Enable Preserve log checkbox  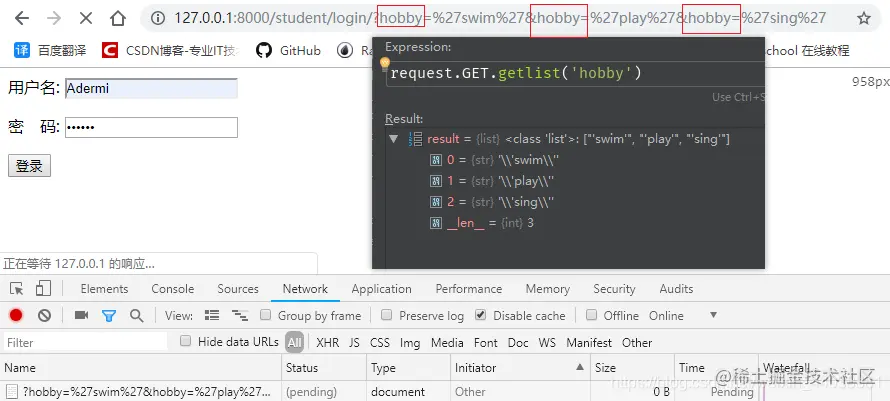tap(387, 315)
